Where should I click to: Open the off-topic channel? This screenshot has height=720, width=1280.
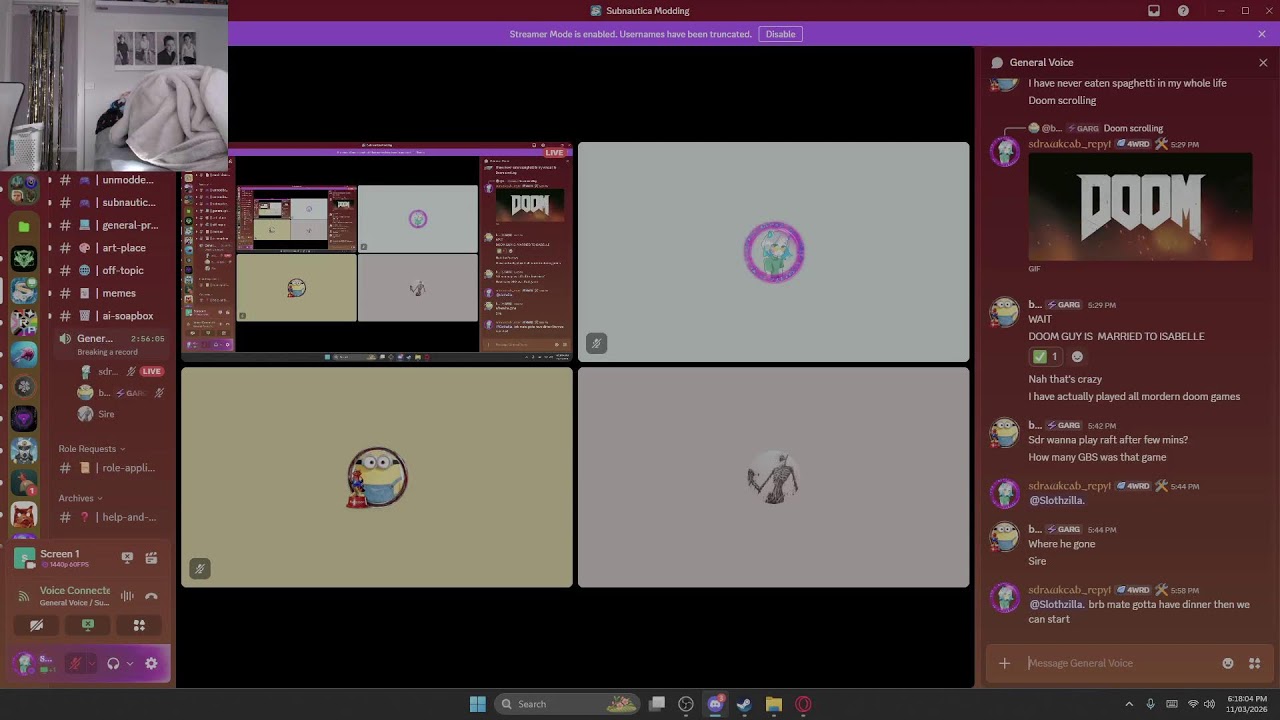pyautogui.click(x=109, y=270)
